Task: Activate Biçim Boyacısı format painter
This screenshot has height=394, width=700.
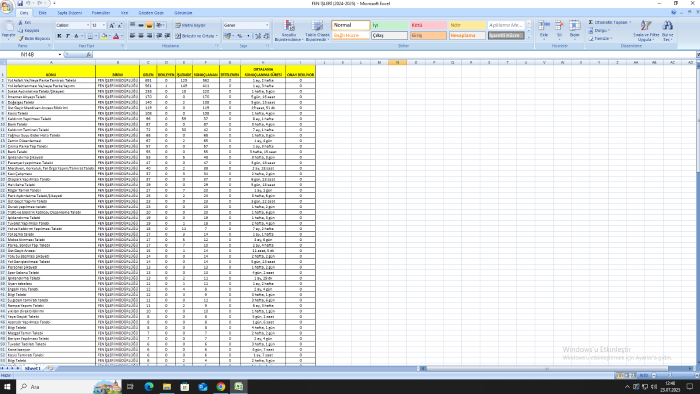Action: (21, 38)
